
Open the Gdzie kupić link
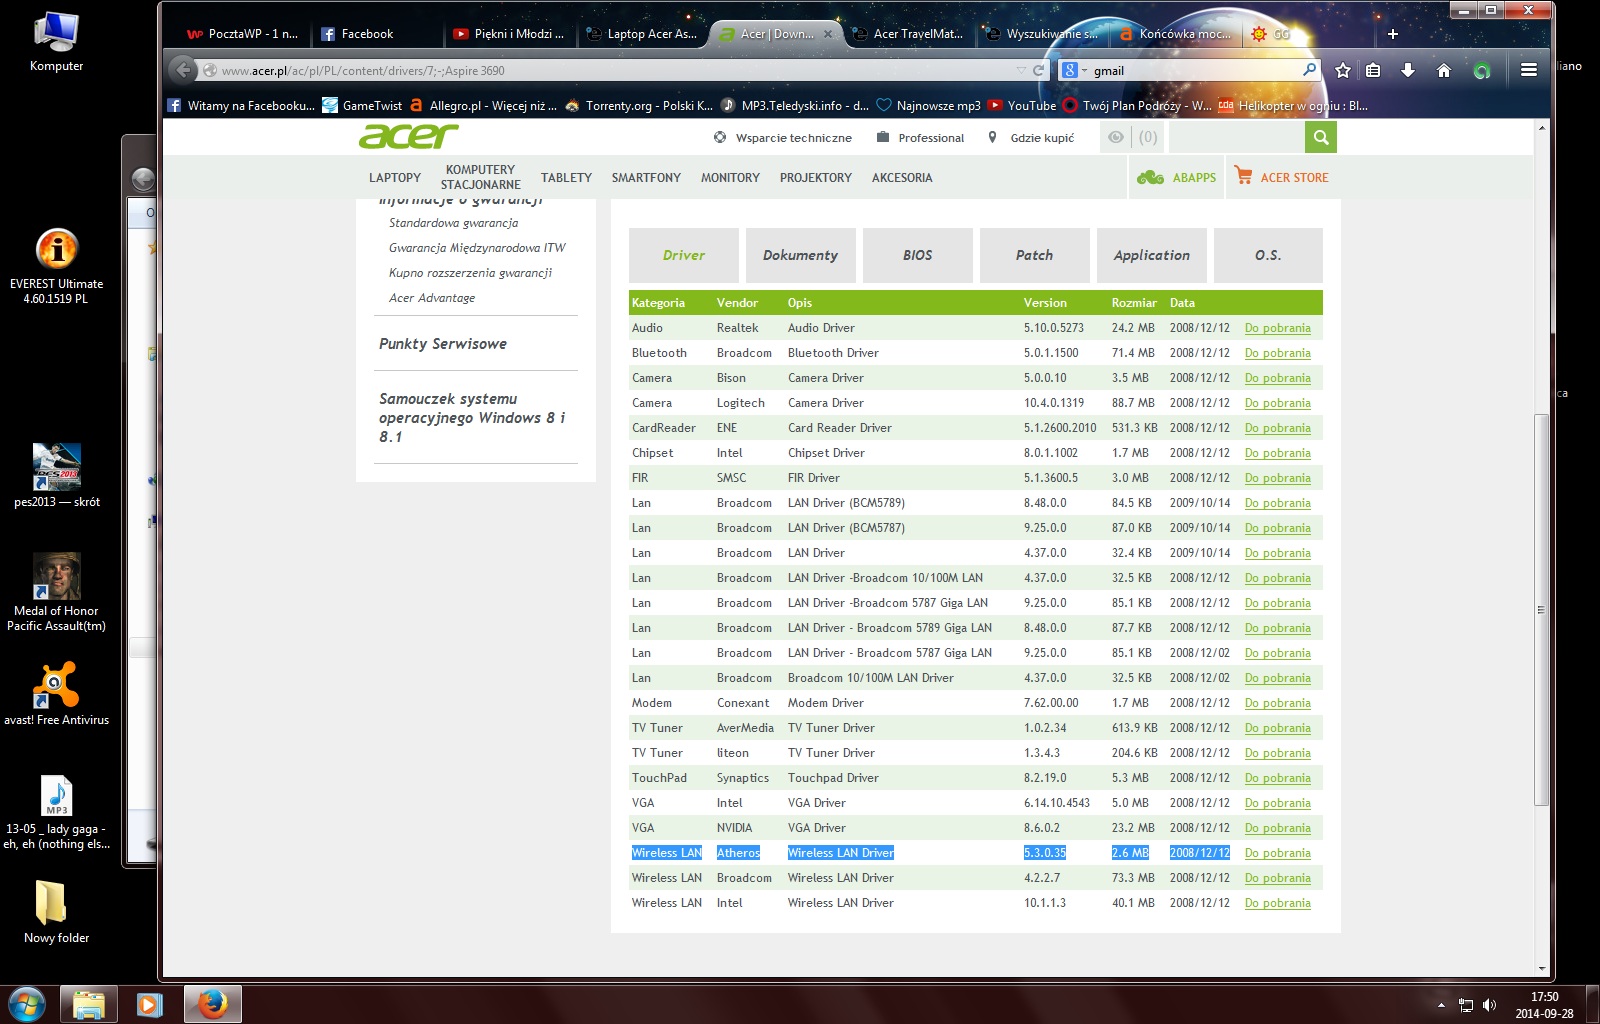[x=1031, y=138]
